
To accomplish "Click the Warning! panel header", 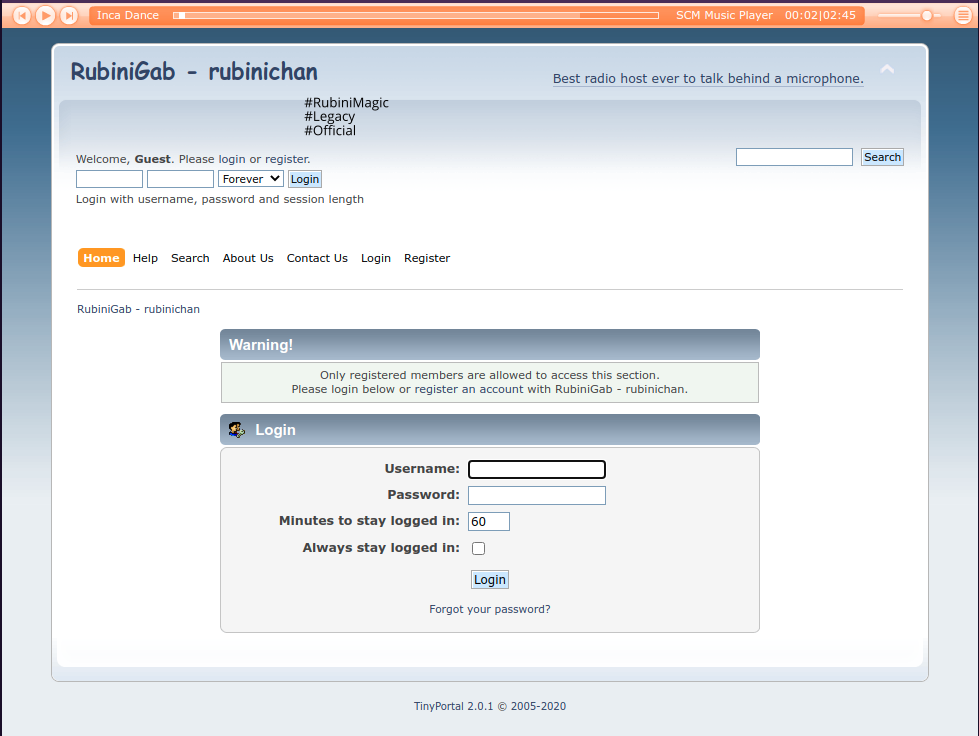I will pyautogui.click(x=490, y=345).
